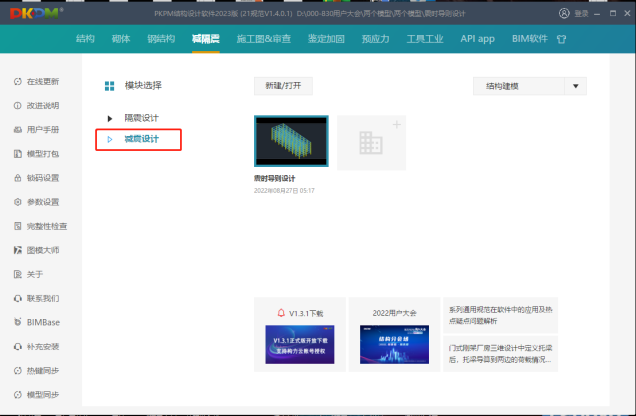Click the 完整性检查 icon
The image size is (636, 416).
click(x=17, y=226)
